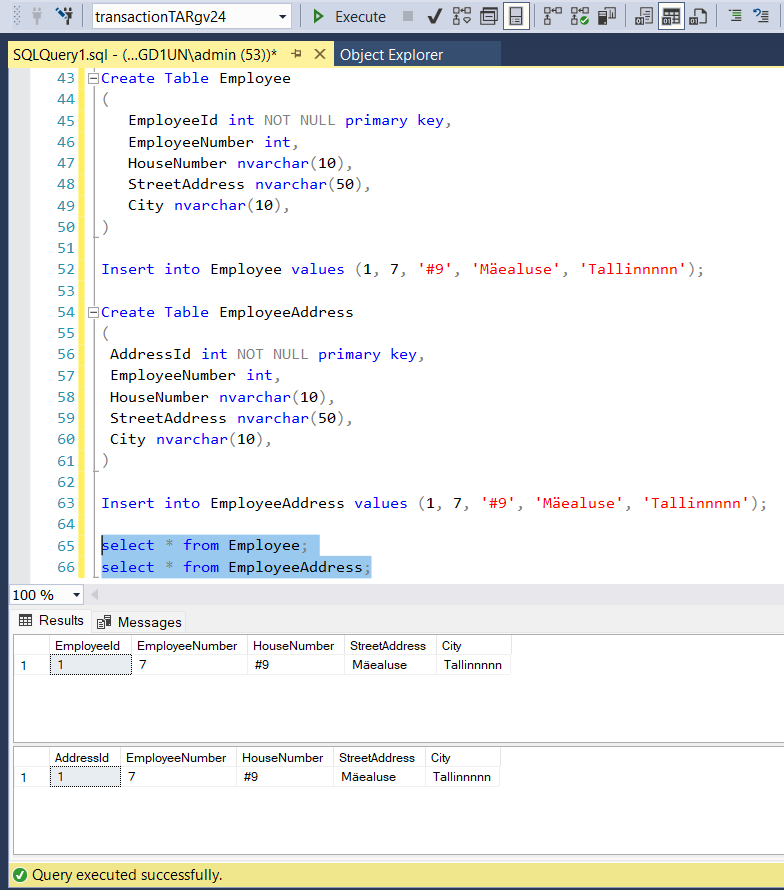
Task: Click the EmployeeId column header
Action: [x=91, y=645]
